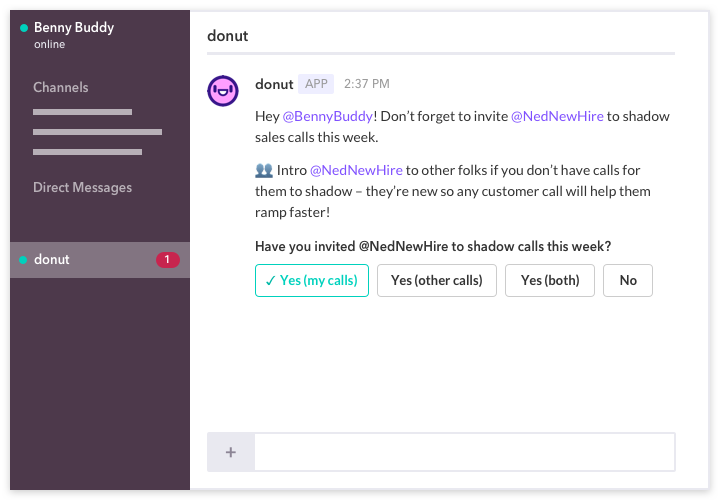This screenshot has height=500, width=720.
Task: Click the donut app avatar icon
Action: [x=223, y=91]
